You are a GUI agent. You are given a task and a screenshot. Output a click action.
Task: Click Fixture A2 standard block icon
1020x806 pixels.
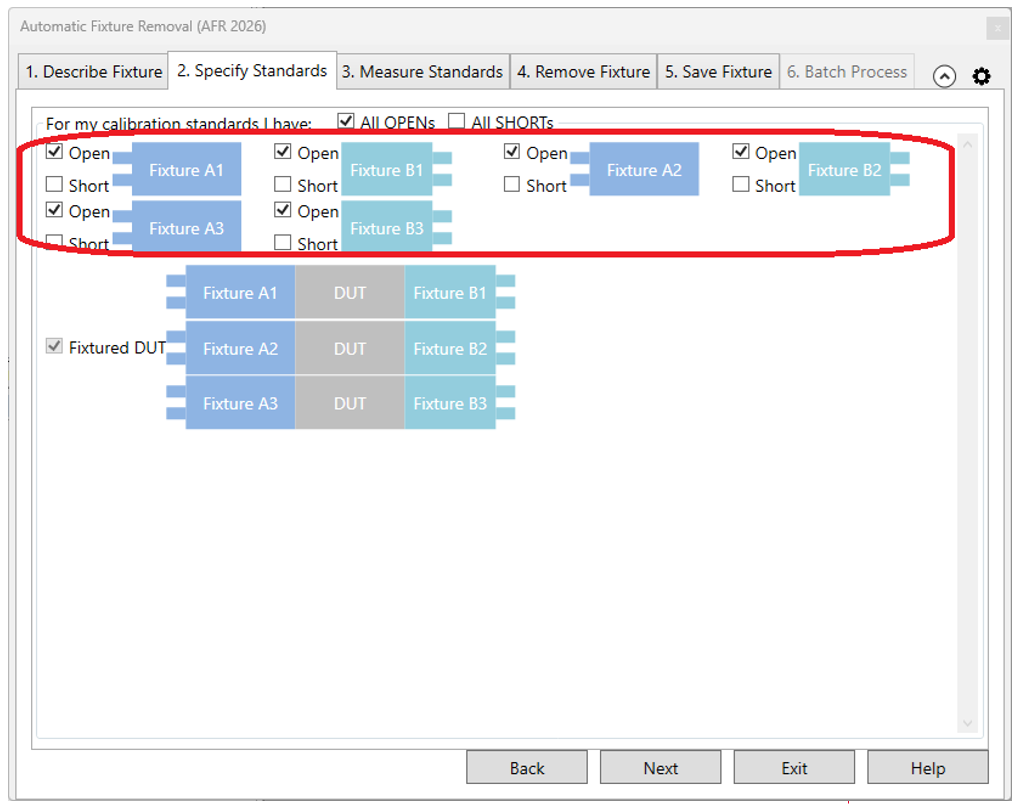pos(644,170)
